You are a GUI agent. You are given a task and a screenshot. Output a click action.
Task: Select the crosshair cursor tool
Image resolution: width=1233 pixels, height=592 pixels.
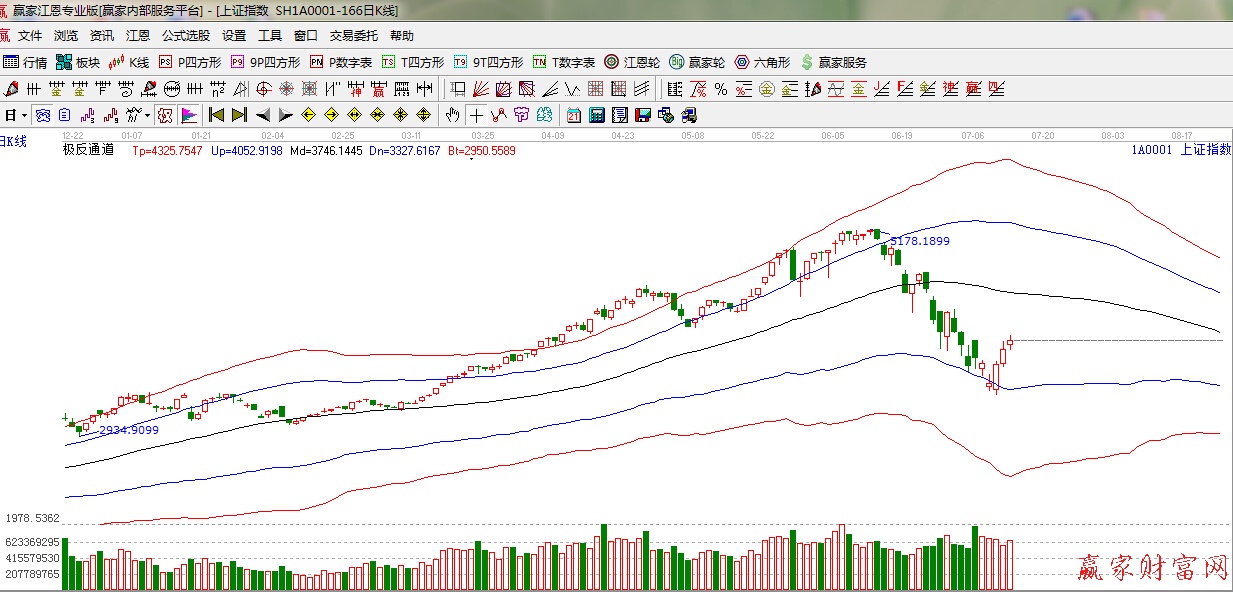pos(477,114)
